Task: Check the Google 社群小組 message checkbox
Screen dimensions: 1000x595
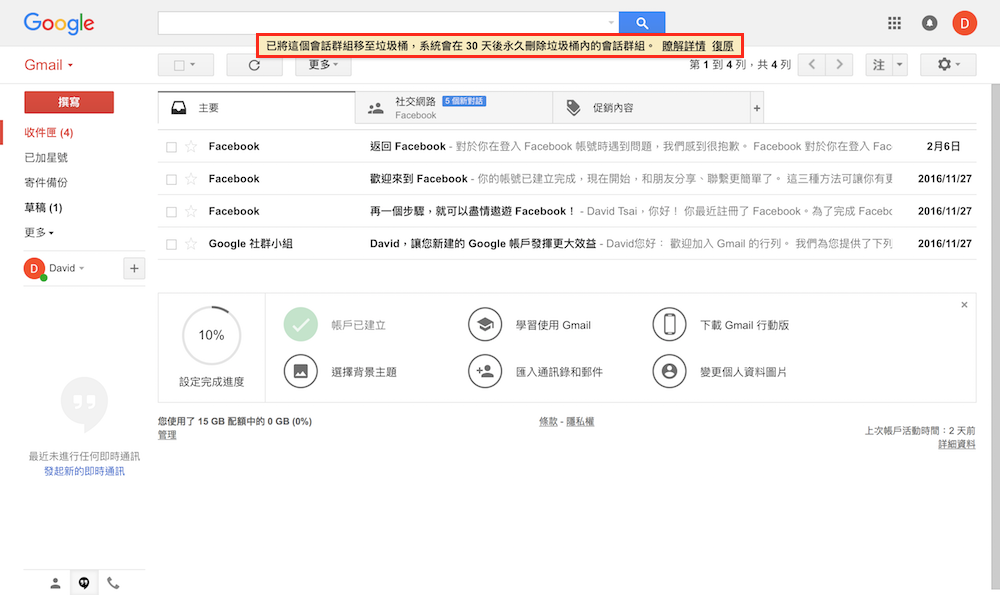Action: pyautogui.click(x=171, y=244)
